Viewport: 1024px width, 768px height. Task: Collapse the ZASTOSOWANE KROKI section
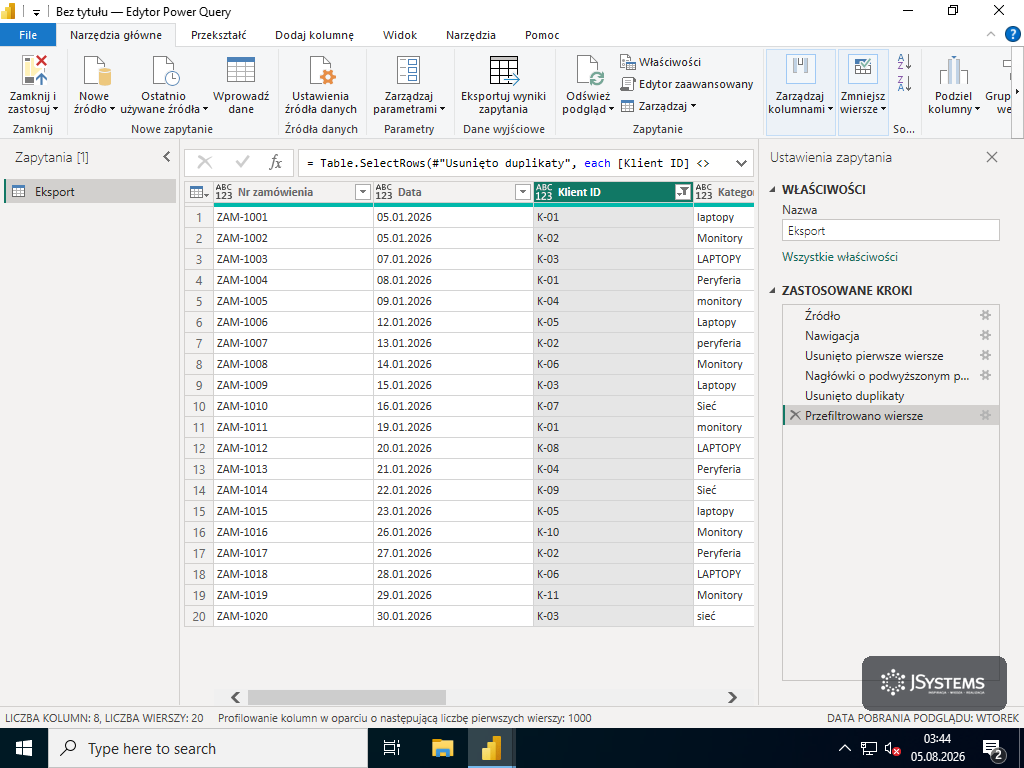pyautogui.click(x=773, y=291)
